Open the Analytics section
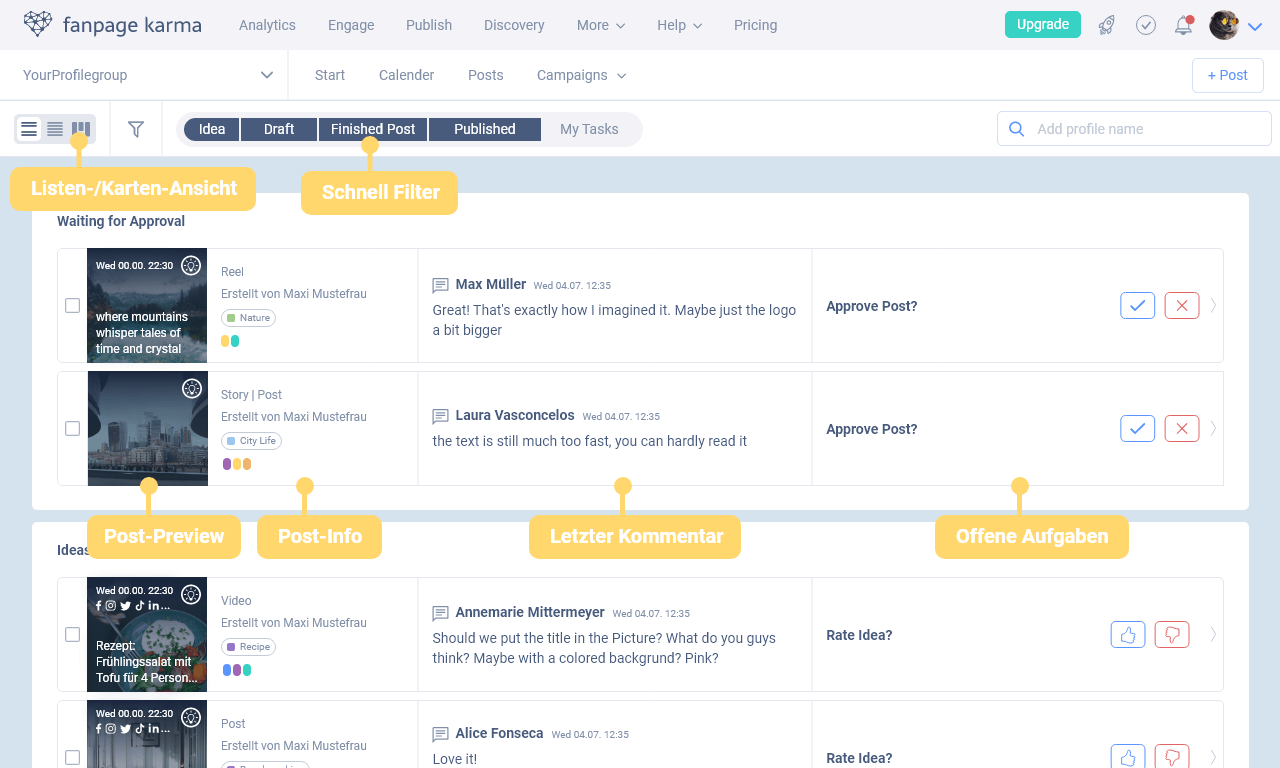The width and height of the screenshot is (1280, 768). [267, 25]
